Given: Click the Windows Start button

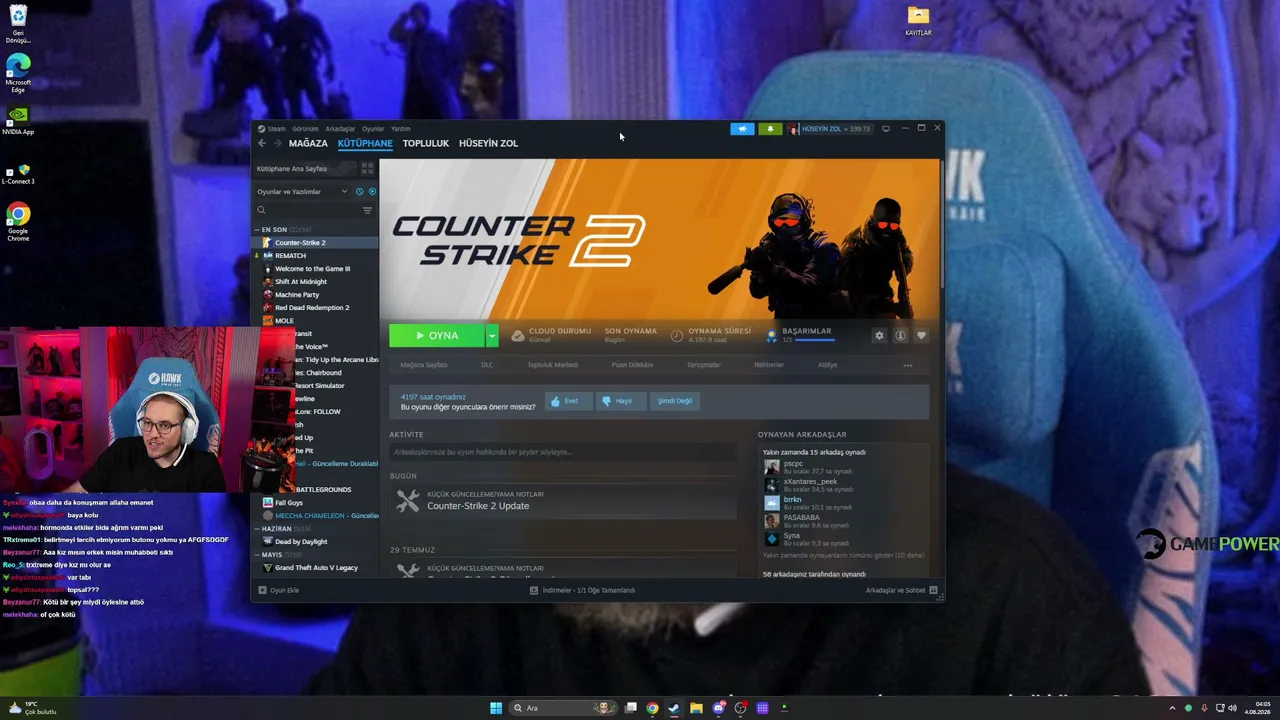Looking at the screenshot, I should click(x=496, y=708).
